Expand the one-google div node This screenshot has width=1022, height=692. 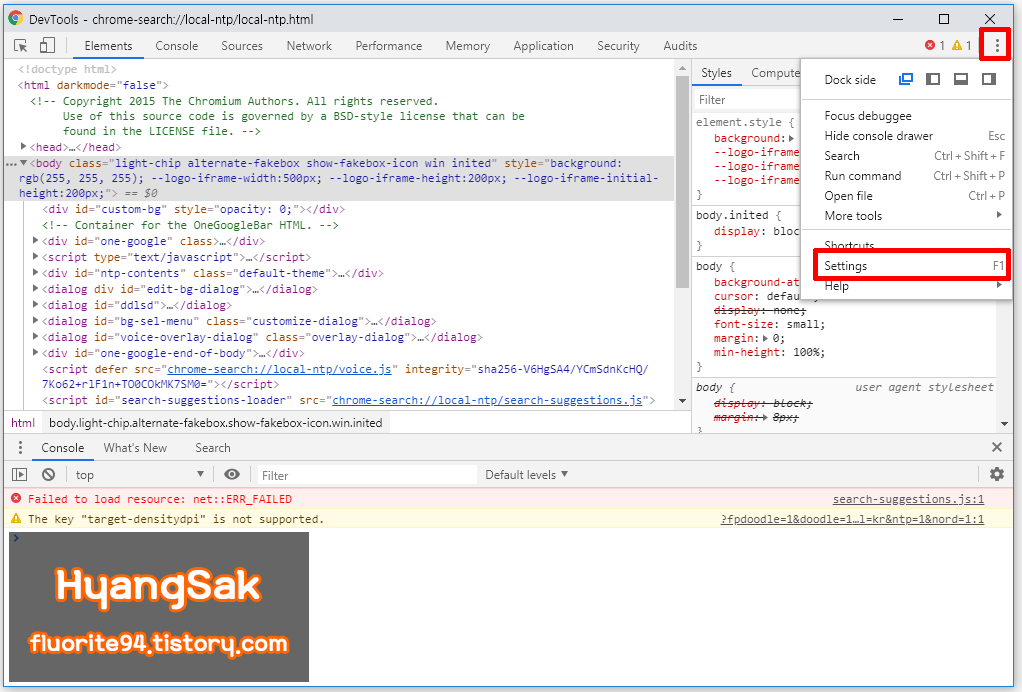tap(36, 240)
